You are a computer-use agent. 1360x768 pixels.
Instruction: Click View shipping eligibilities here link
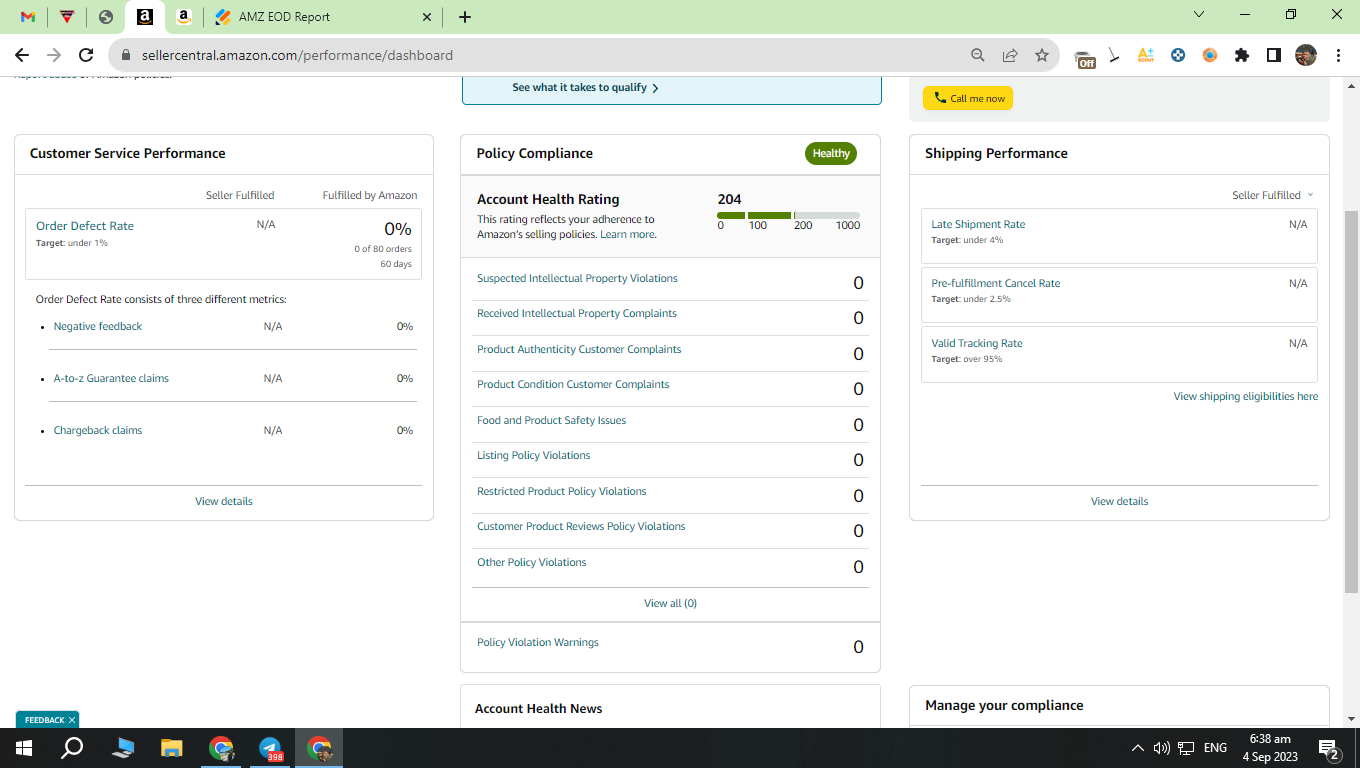(1246, 396)
